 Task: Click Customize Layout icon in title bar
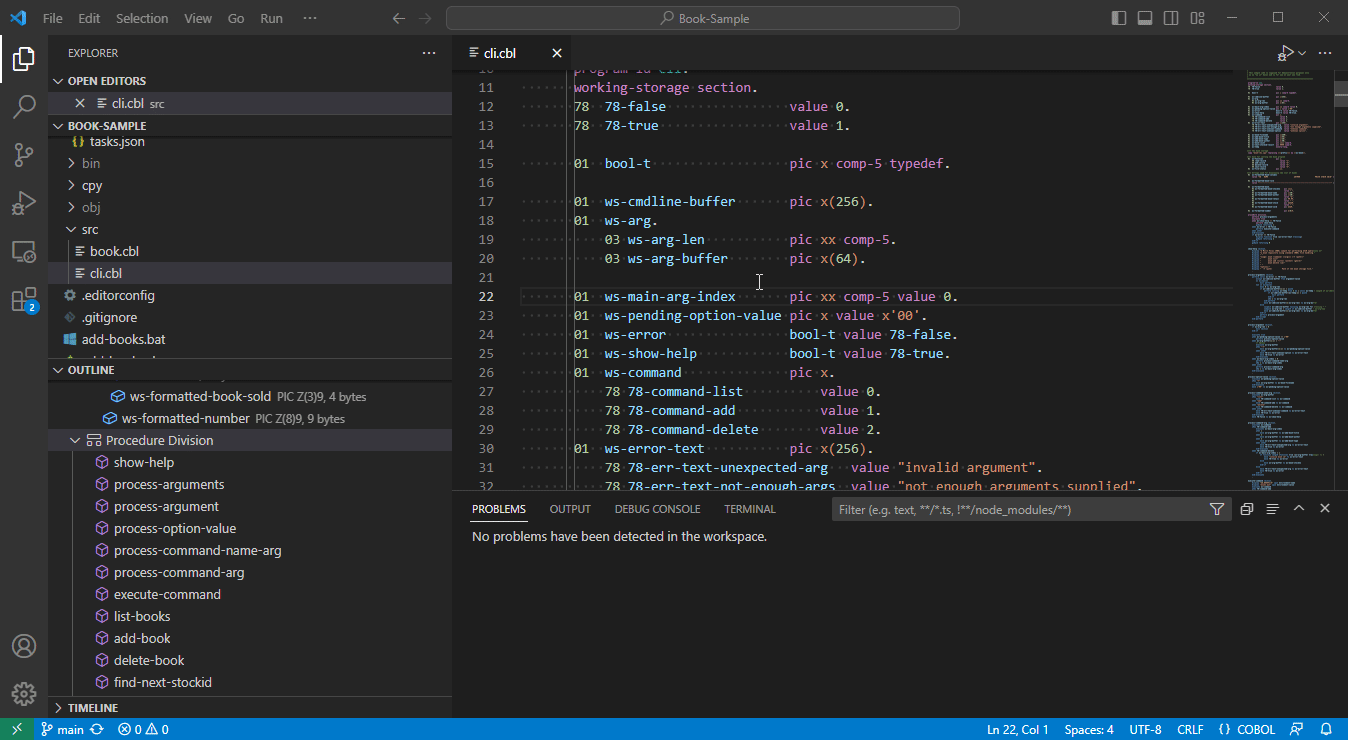(1197, 18)
